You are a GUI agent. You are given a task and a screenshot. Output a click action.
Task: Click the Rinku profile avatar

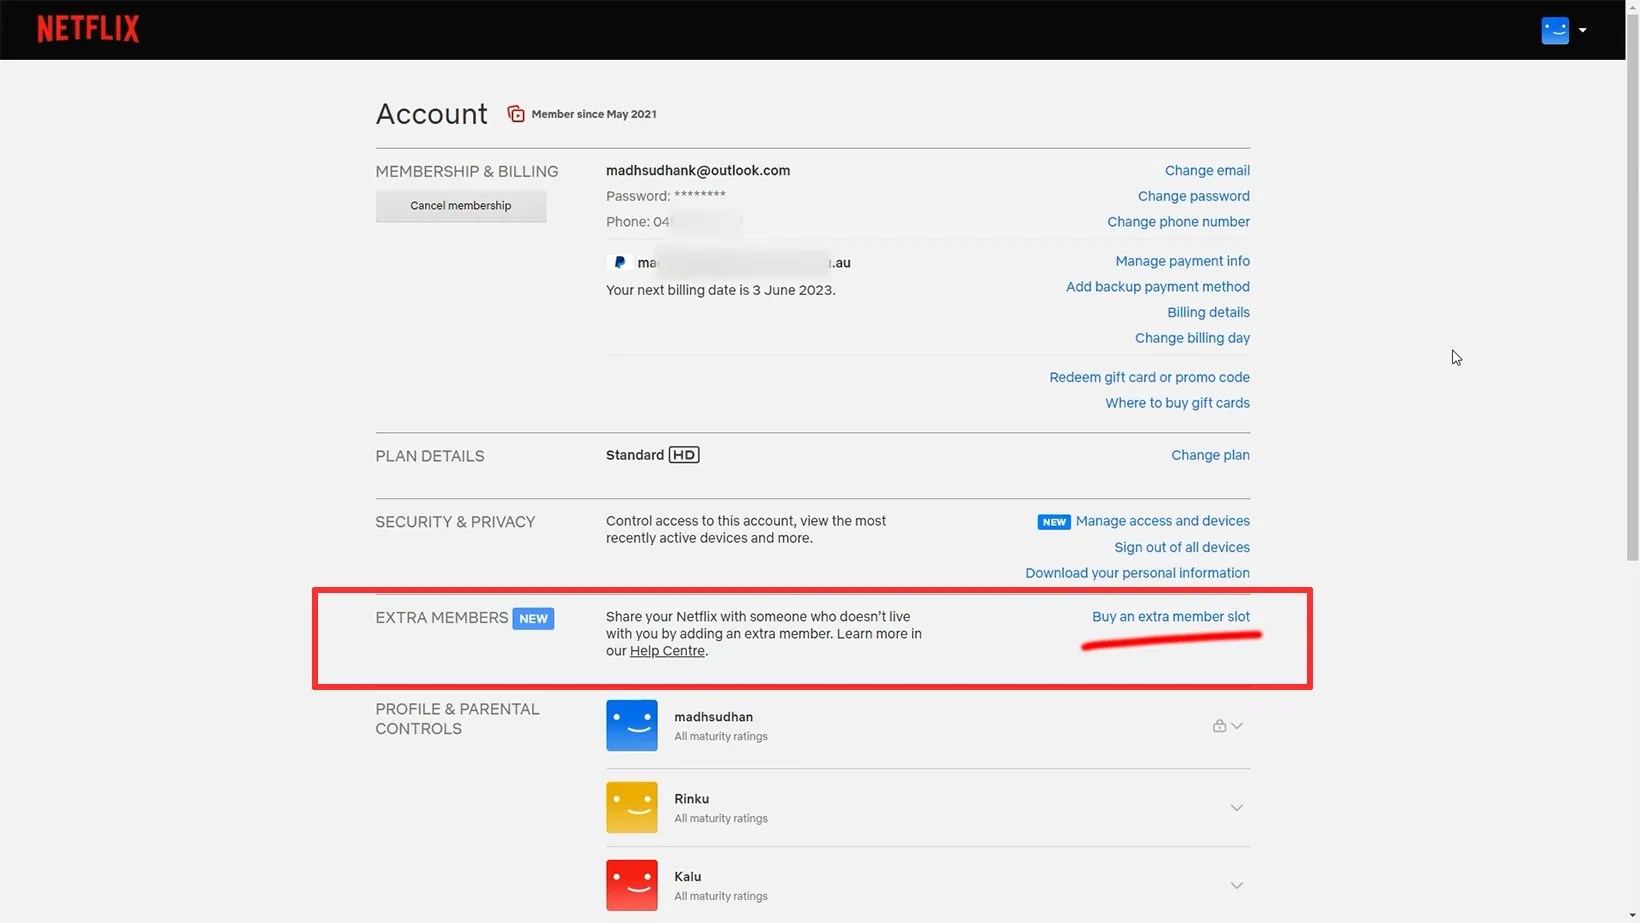click(x=632, y=807)
